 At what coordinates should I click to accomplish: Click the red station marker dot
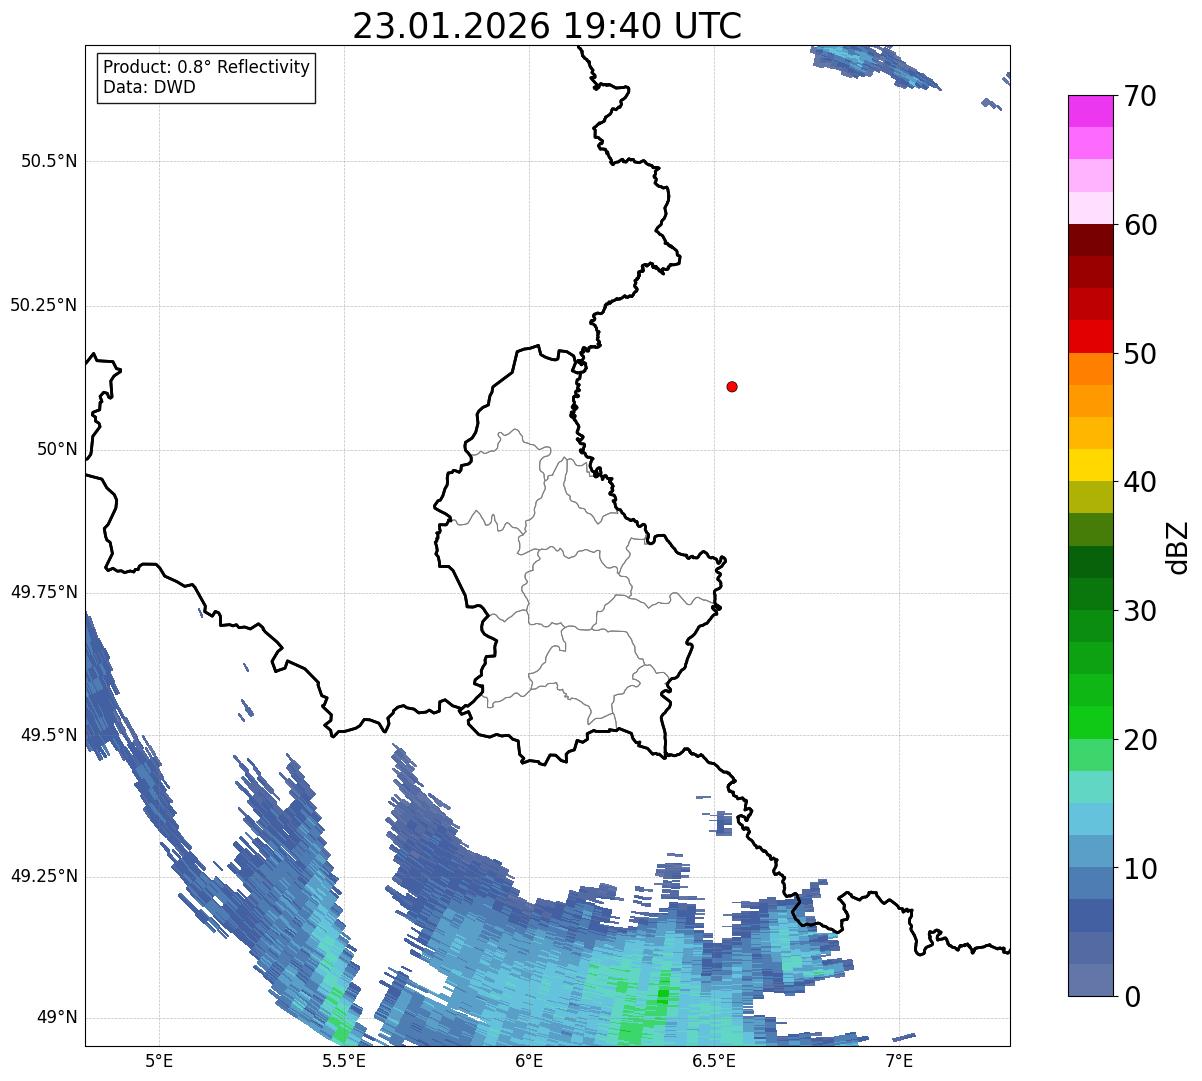pyautogui.click(x=732, y=386)
